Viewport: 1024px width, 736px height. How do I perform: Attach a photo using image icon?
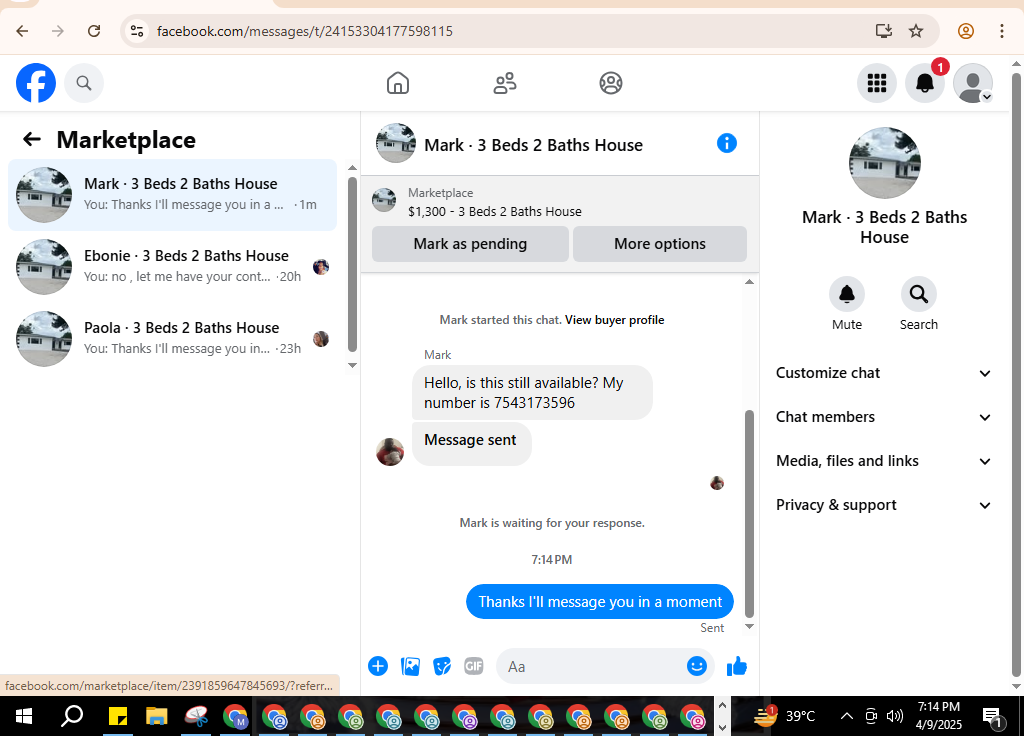410,666
